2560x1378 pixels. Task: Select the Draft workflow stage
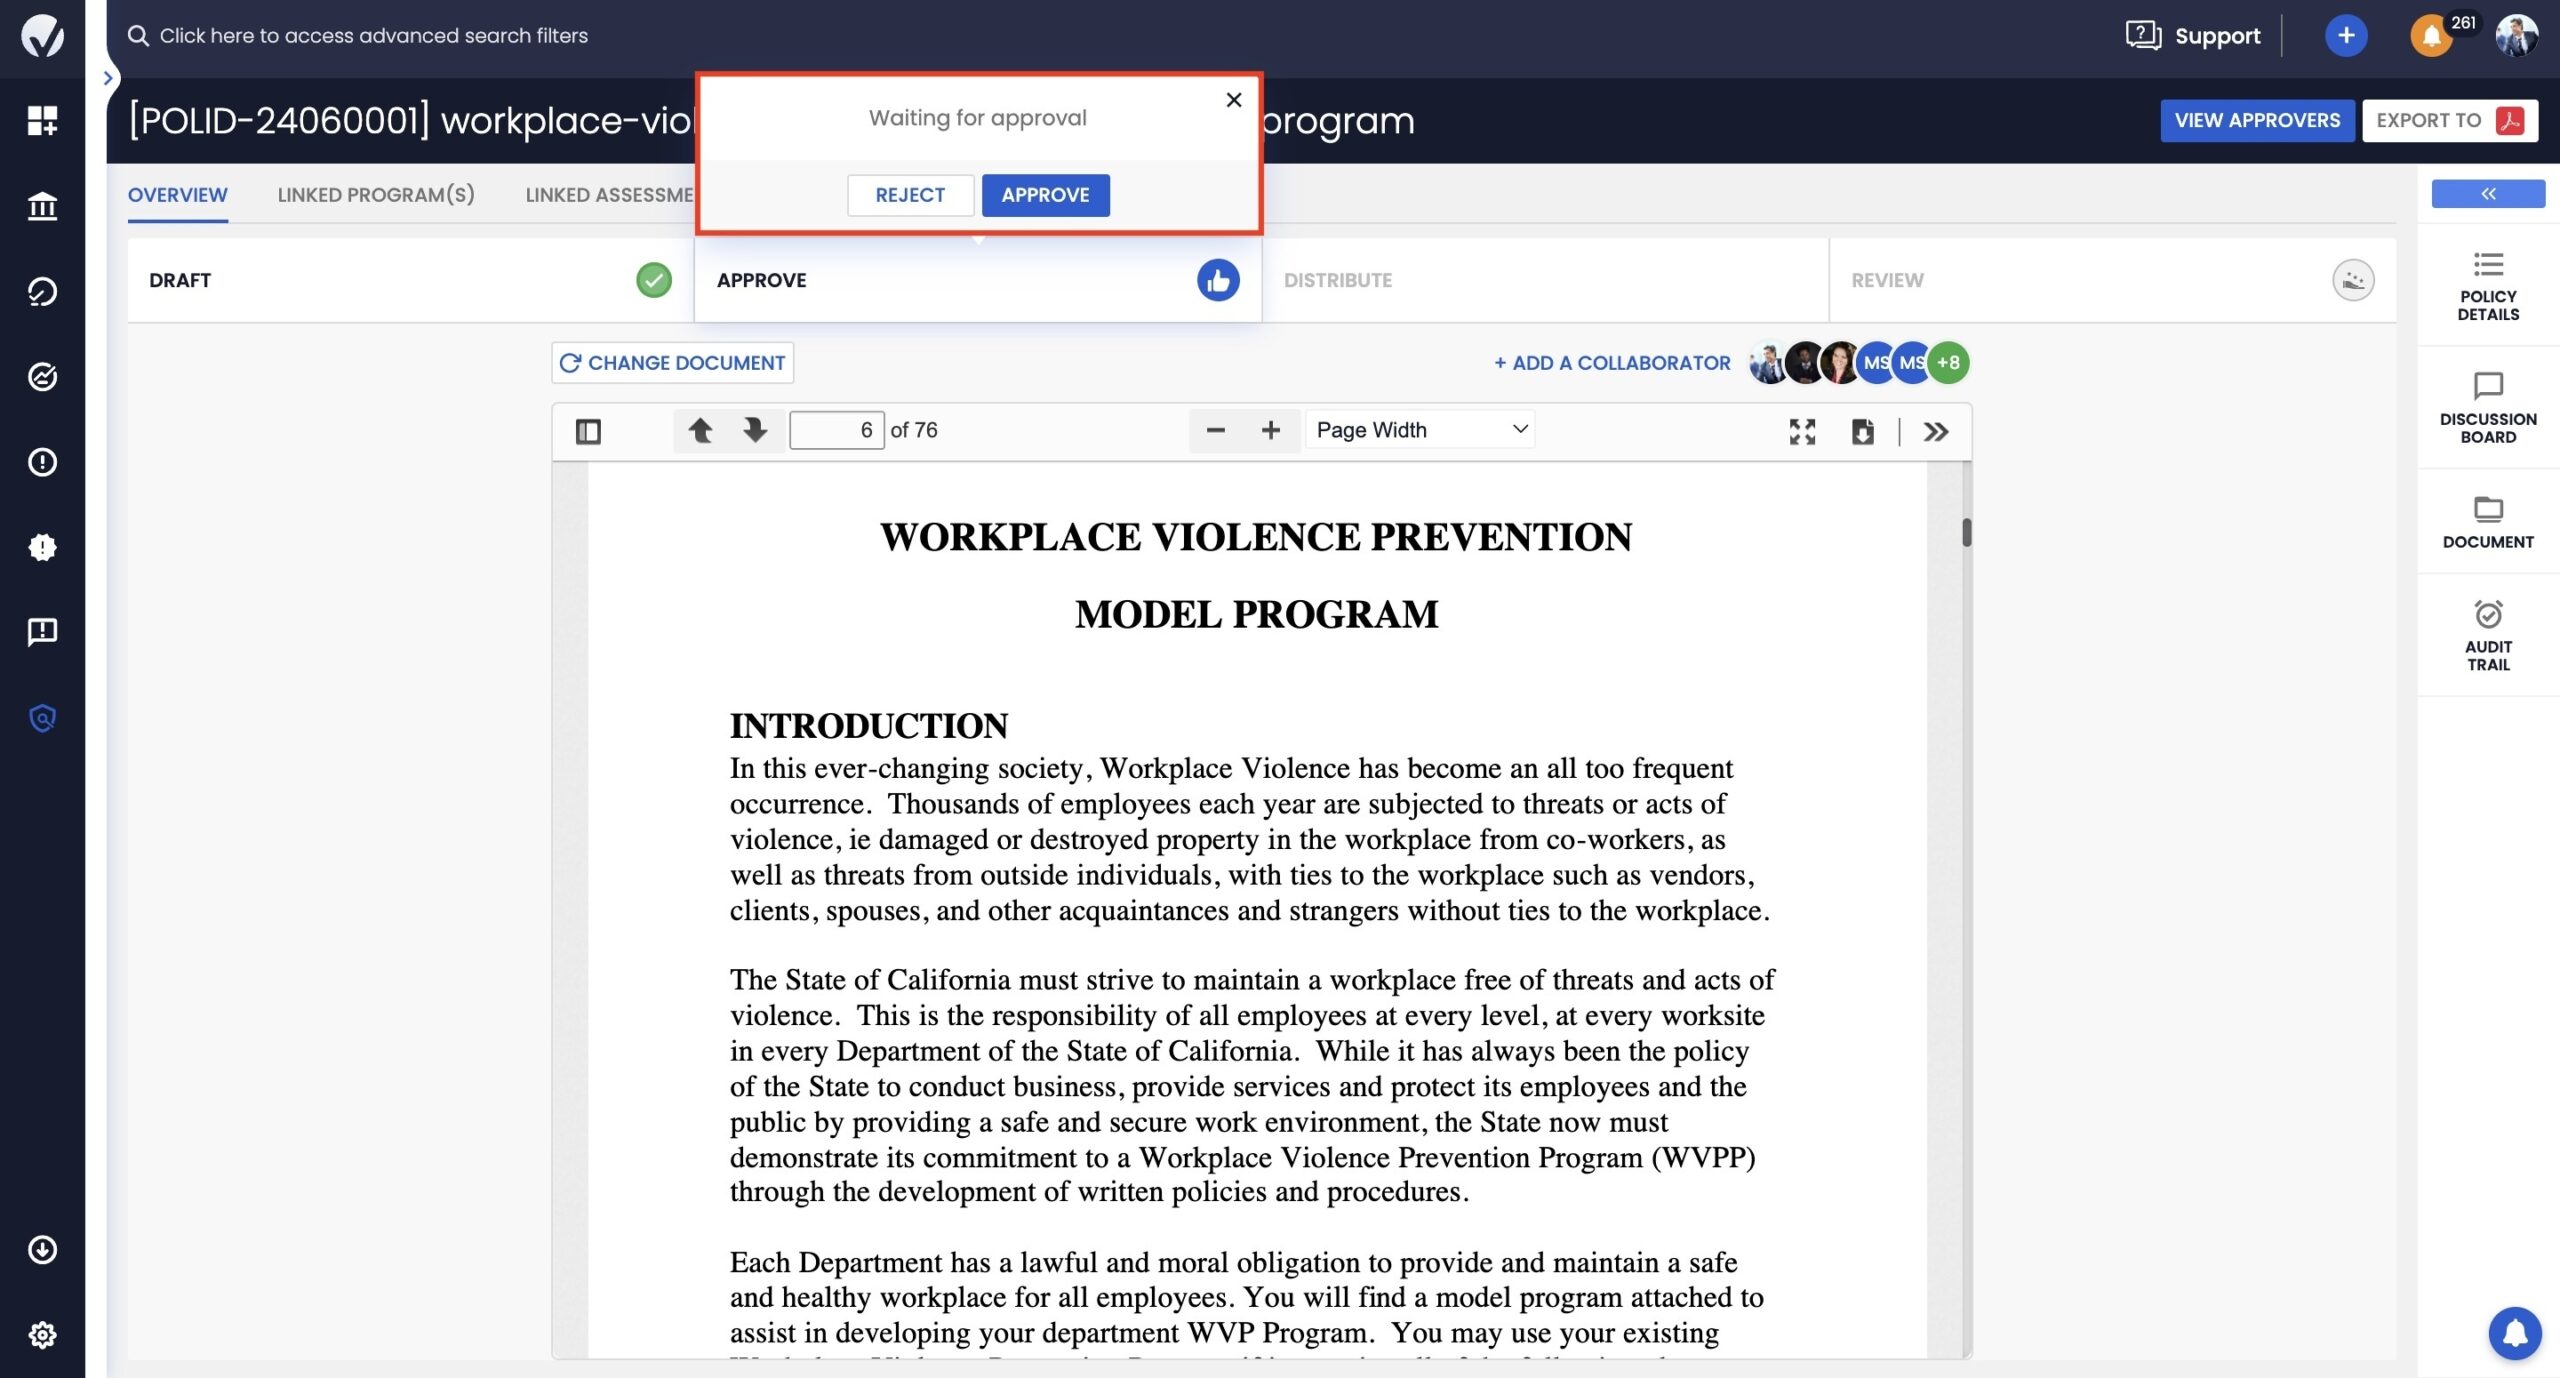pyautogui.click(x=410, y=281)
